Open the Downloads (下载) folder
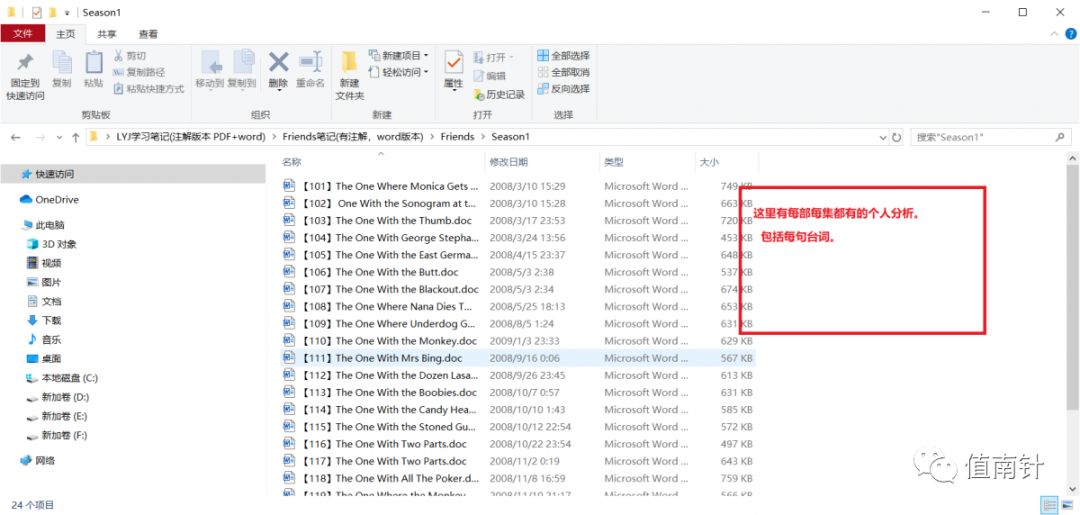 pyautogui.click(x=44, y=320)
